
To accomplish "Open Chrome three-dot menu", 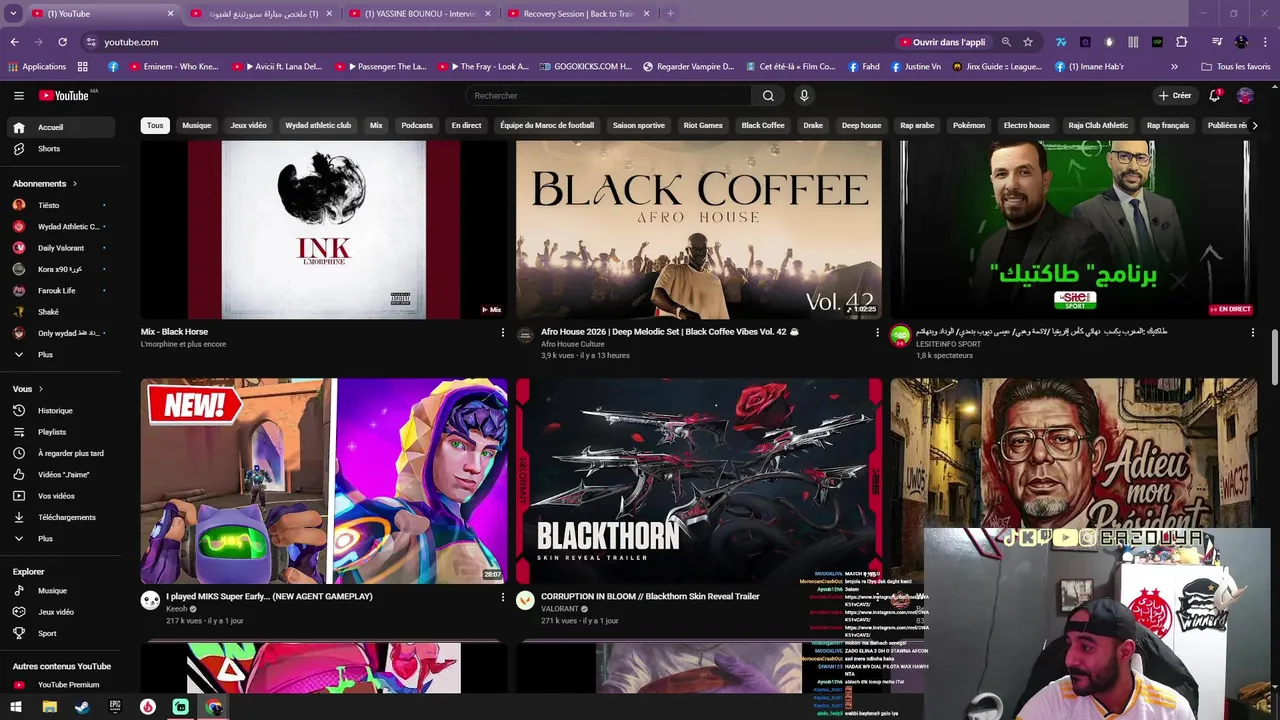I will pos(1264,42).
